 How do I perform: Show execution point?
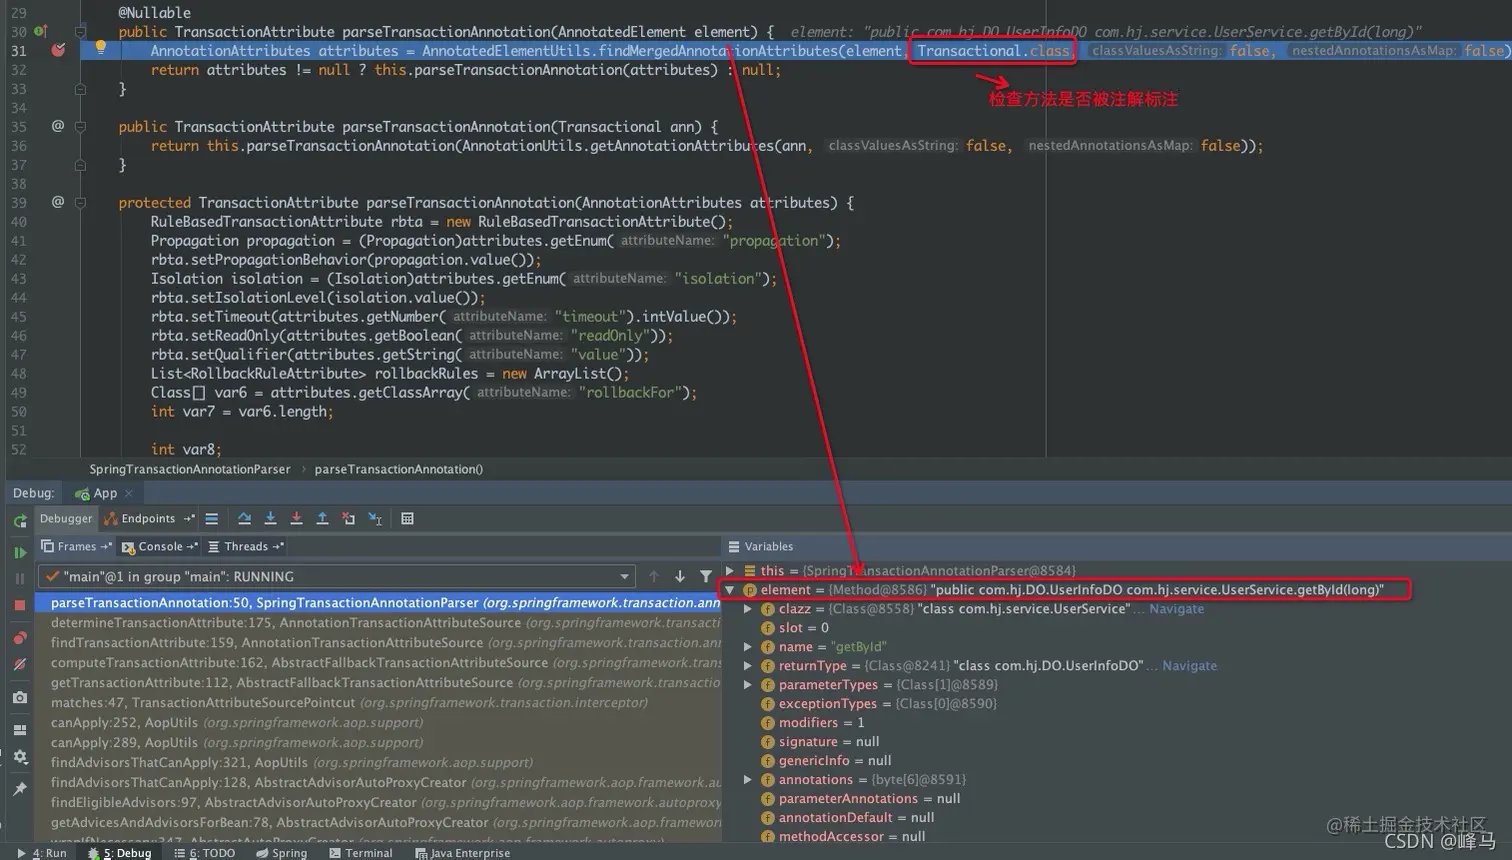tap(212, 518)
